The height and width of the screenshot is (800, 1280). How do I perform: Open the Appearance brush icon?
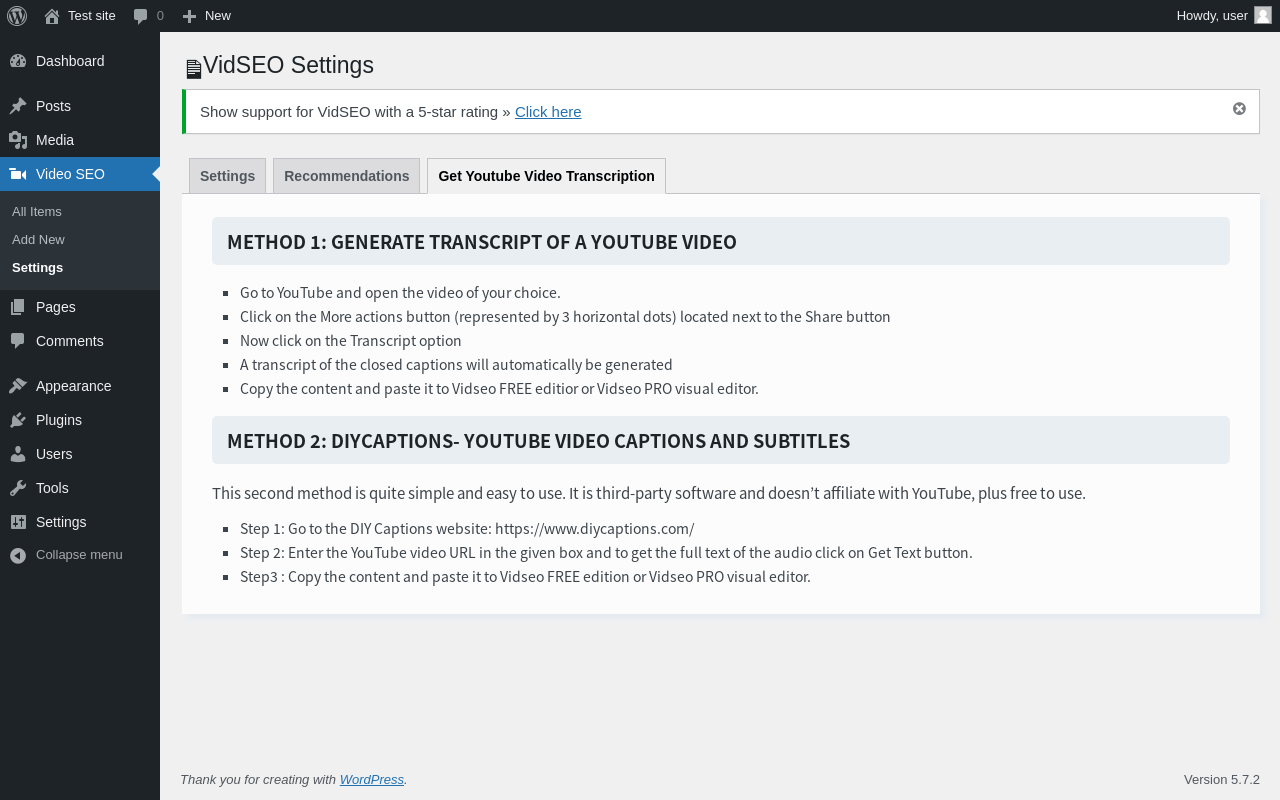point(18,386)
